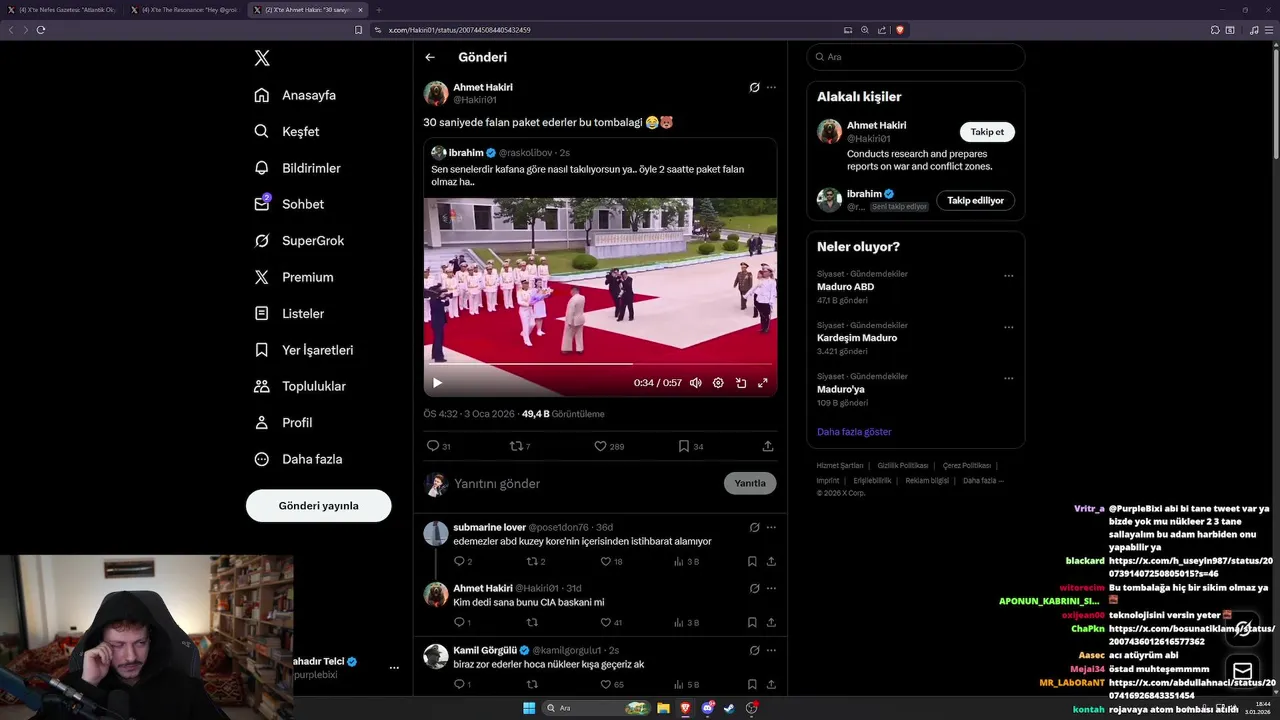This screenshot has width=1280, height=720.
Task: Mute the video with the volume icon
Action: click(695, 383)
